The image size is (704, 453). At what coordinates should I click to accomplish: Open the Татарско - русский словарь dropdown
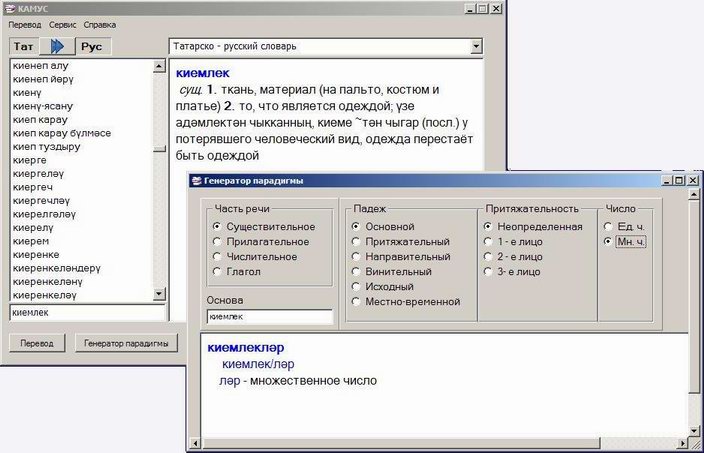pos(475,46)
